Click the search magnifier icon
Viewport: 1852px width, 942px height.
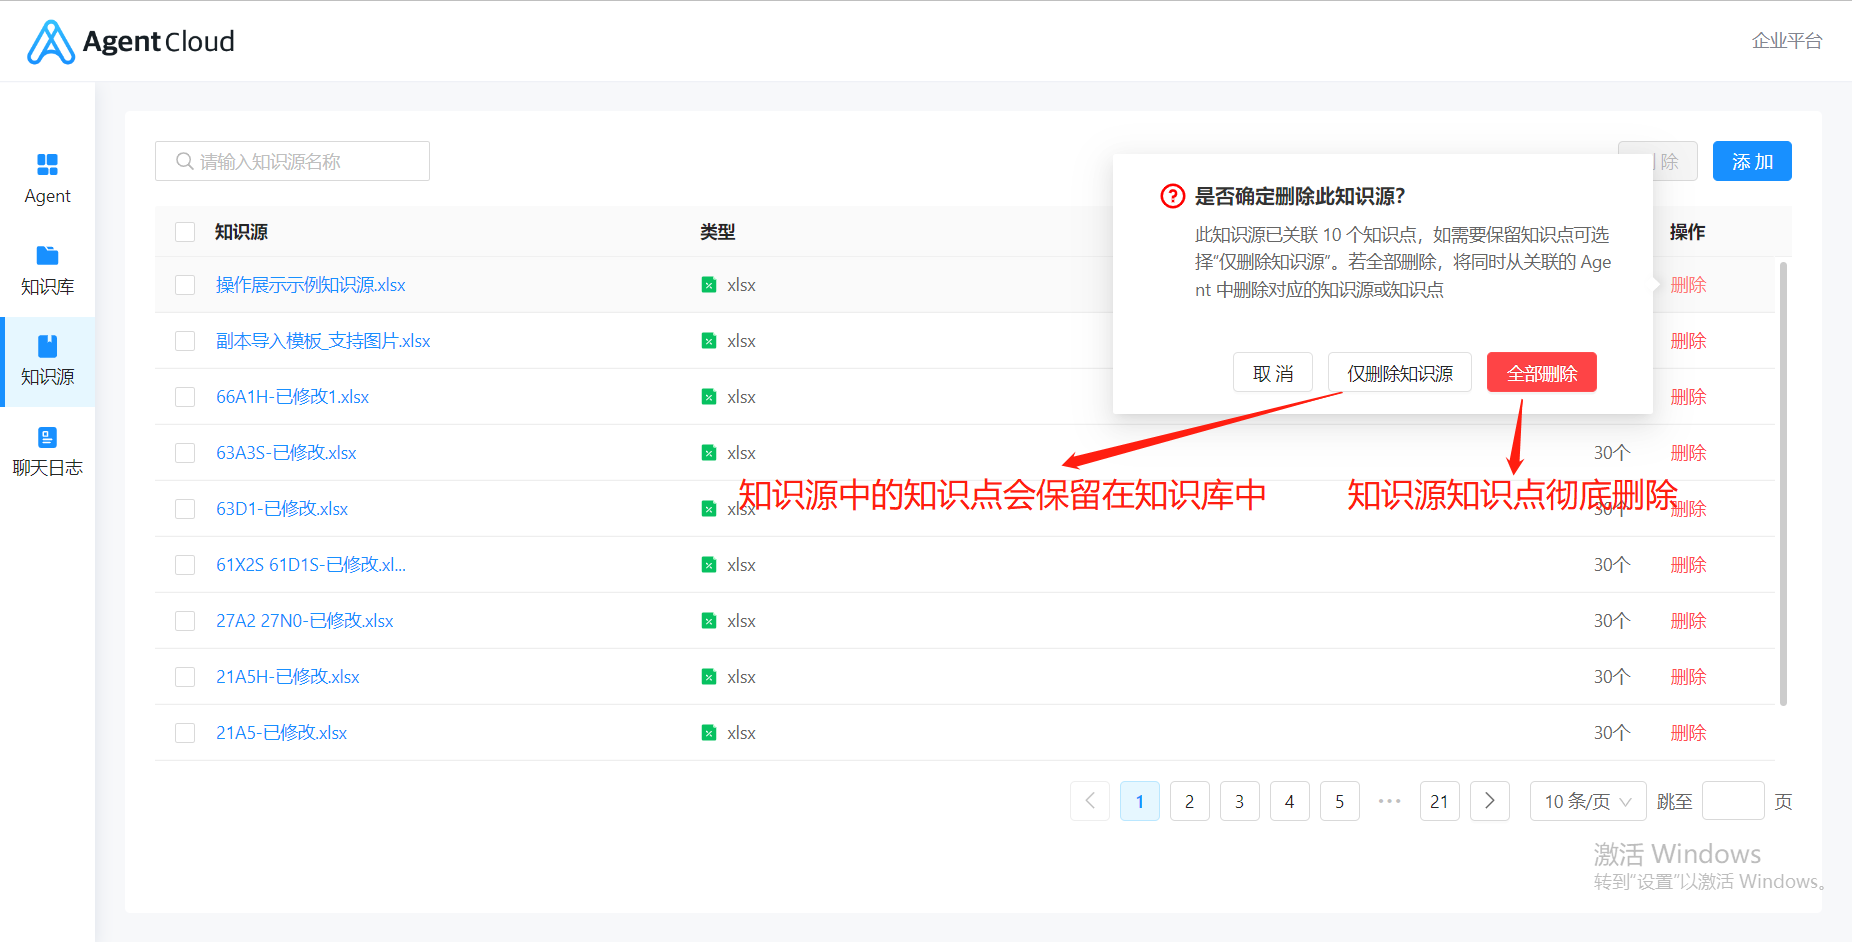click(184, 161)
